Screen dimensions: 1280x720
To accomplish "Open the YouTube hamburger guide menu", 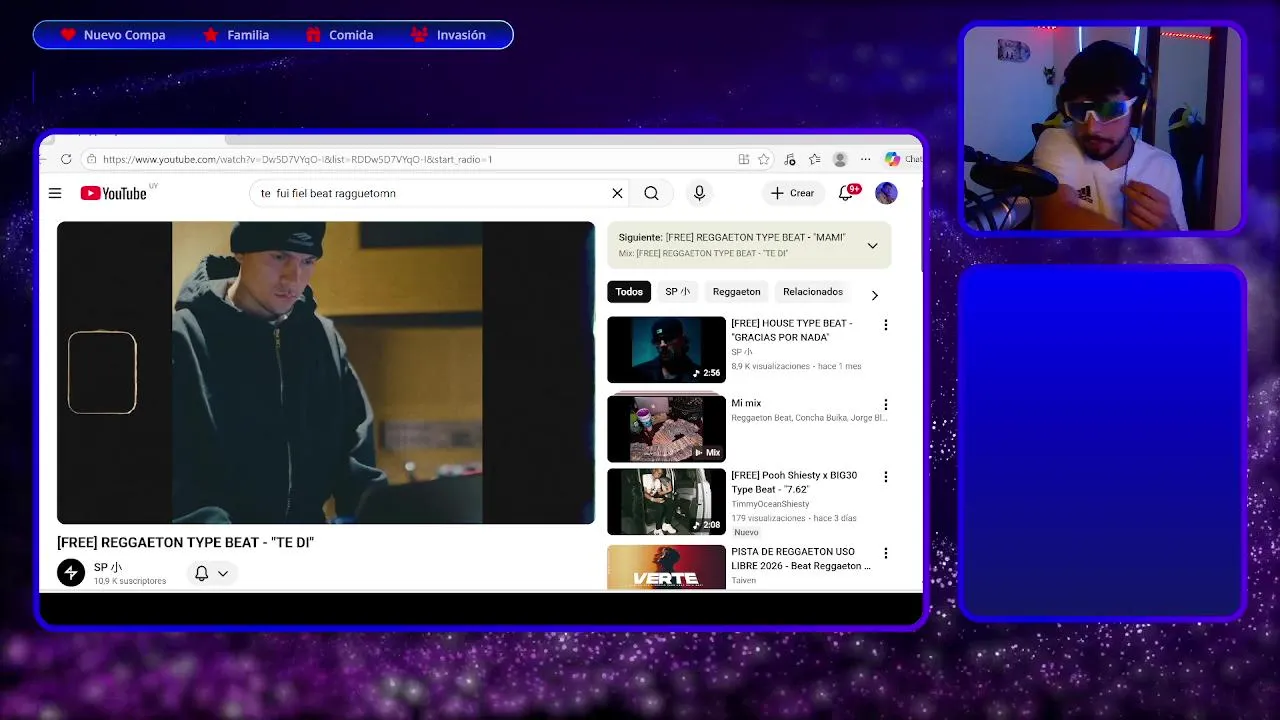I will (x=55, y=193).
